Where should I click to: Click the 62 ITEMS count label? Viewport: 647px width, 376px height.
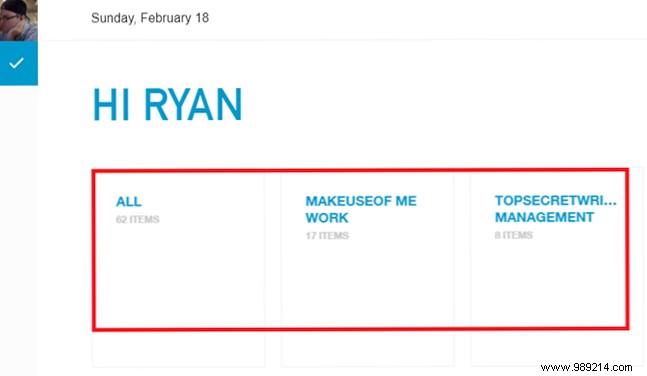(137, 219)
